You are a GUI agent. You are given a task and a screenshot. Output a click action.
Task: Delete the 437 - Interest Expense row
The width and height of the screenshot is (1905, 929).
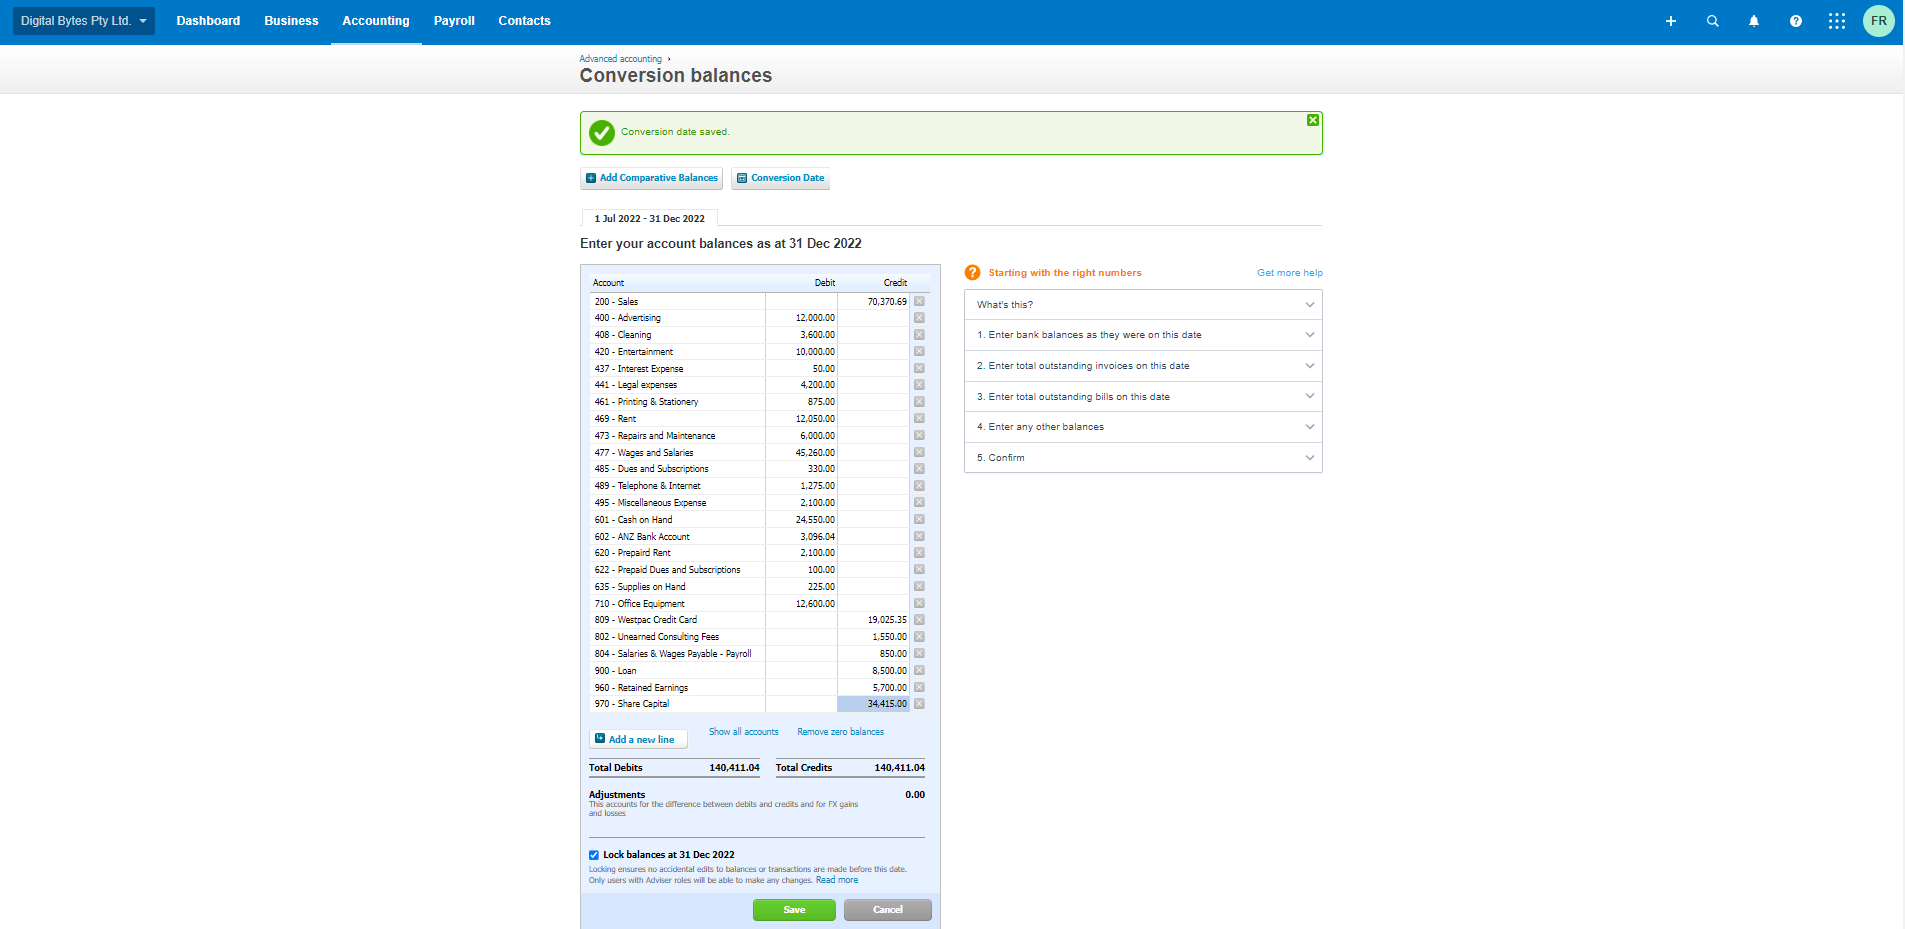[919, 368]
